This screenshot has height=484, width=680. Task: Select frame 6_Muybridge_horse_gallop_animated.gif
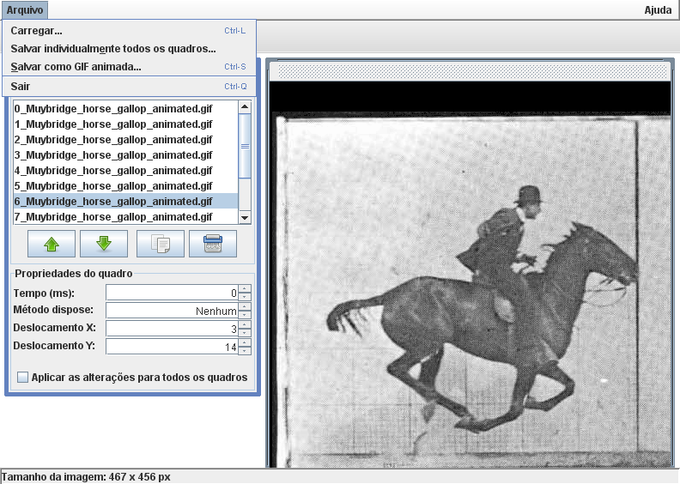coord(126,201)
